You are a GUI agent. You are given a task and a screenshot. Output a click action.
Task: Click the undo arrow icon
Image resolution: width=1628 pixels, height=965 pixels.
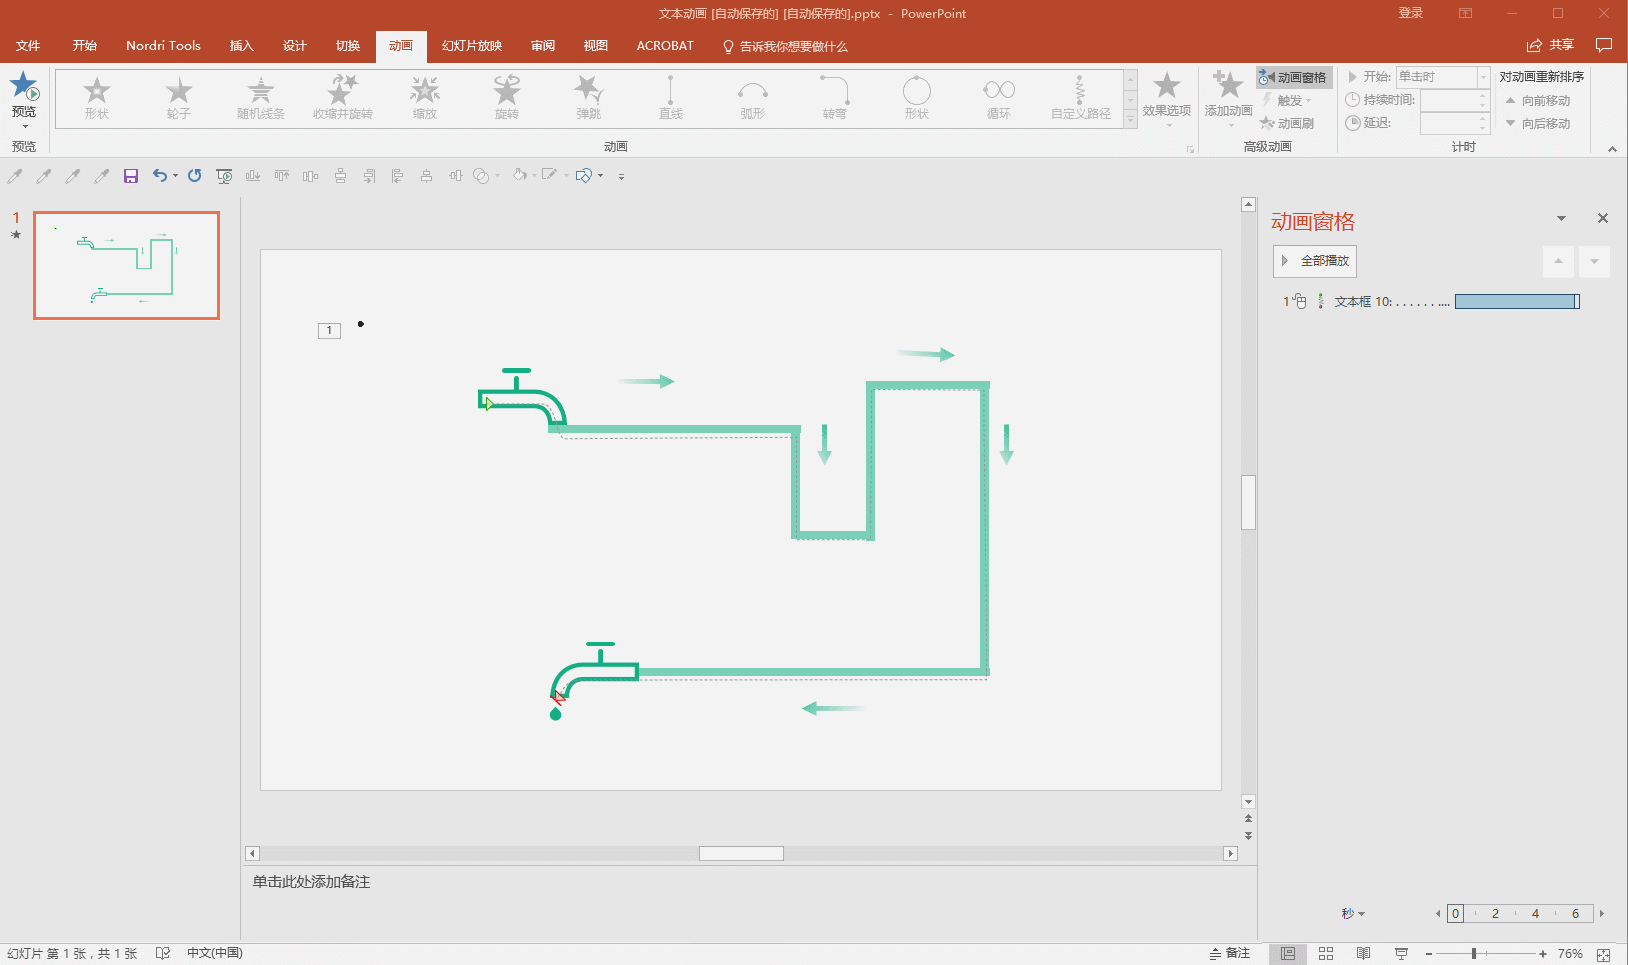pos(159,176)
